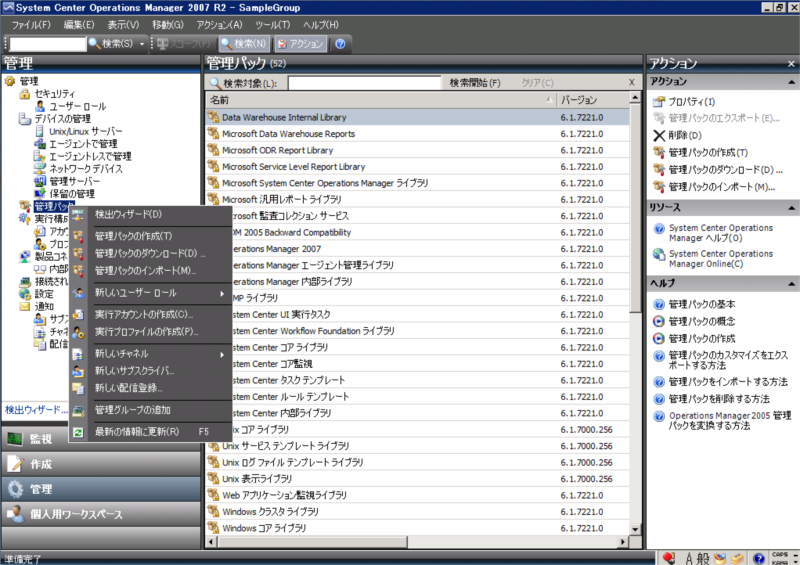This screenshot has width=800, height=565.
Task: Click the help icon in the toolbar
Action: [x=340, y=44]
